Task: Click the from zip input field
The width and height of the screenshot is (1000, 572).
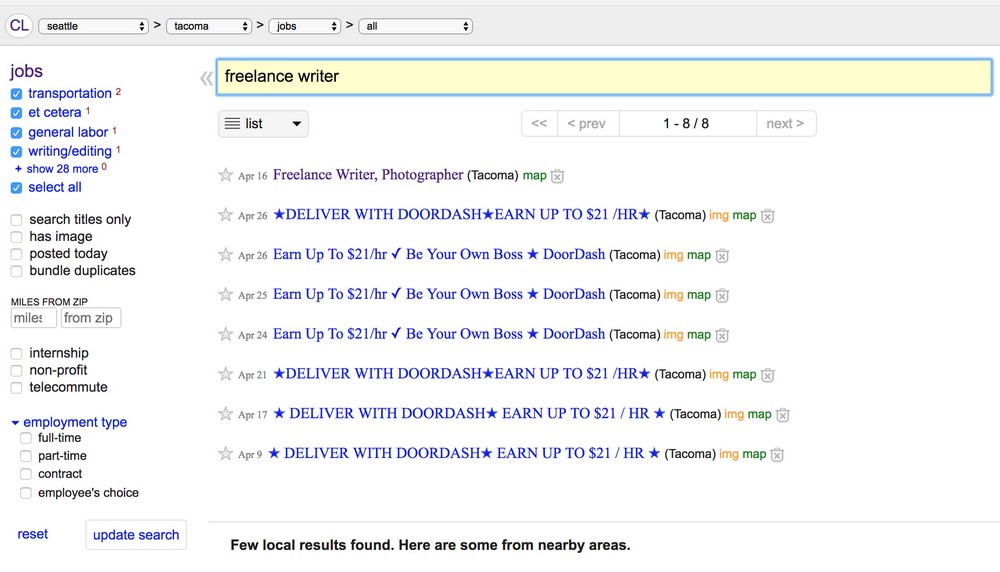Action: click(91, 318)
